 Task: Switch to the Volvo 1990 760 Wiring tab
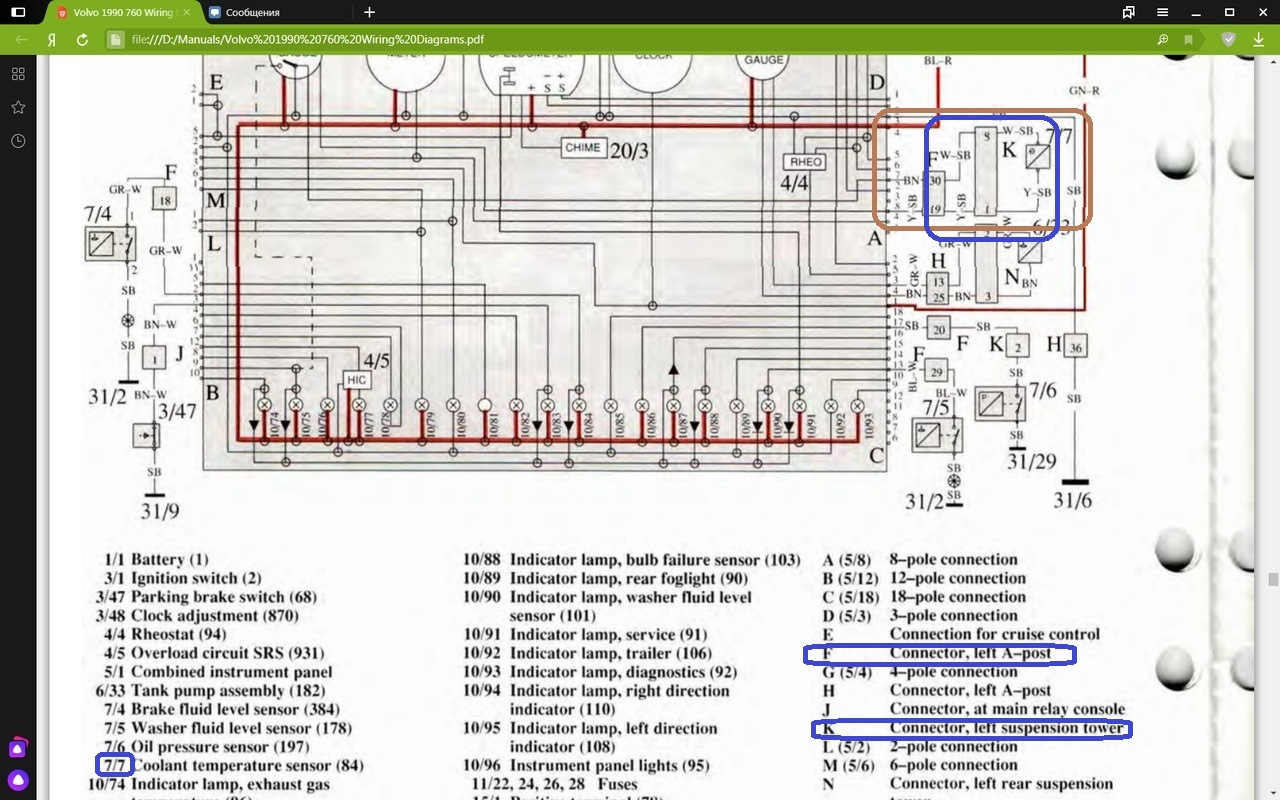[x=126, y=12]
